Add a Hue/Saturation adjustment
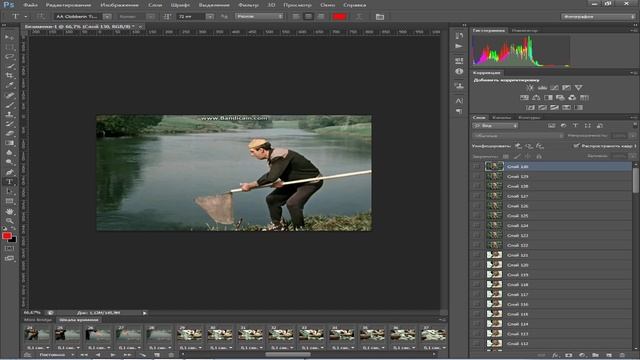 524,98
